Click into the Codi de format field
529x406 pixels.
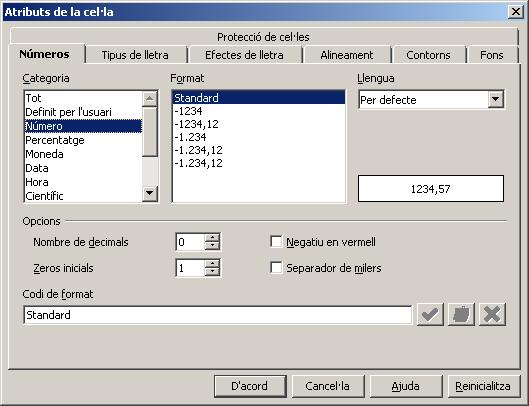[x=218, y=315]
